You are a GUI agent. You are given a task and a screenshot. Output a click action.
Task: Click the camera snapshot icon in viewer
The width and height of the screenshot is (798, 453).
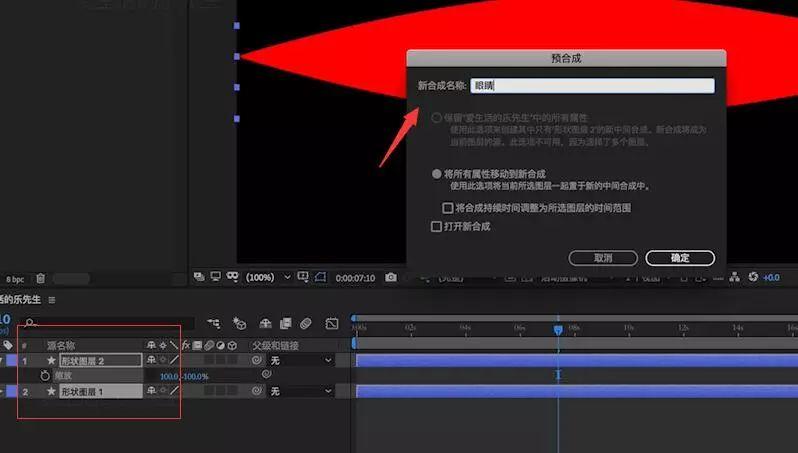pos(391,277)
